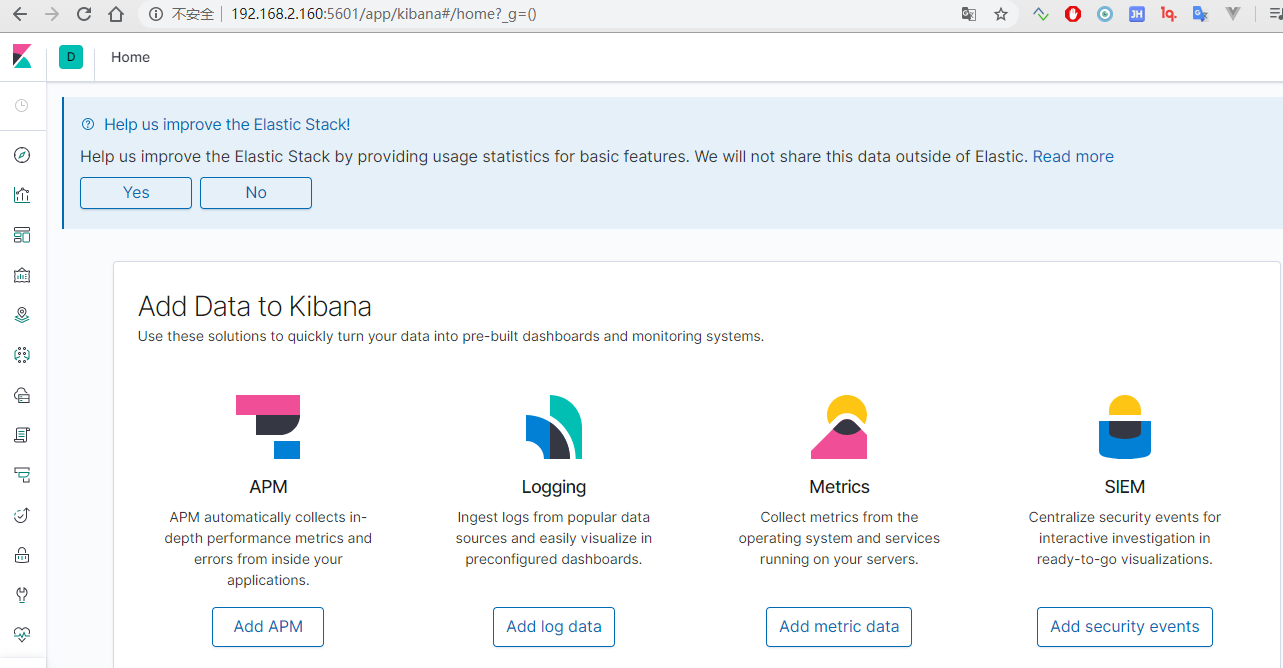Open Infrastructure from the sidebar
Image resolution: width=1283 pixels, height=668 pixels.
(22, 395)
